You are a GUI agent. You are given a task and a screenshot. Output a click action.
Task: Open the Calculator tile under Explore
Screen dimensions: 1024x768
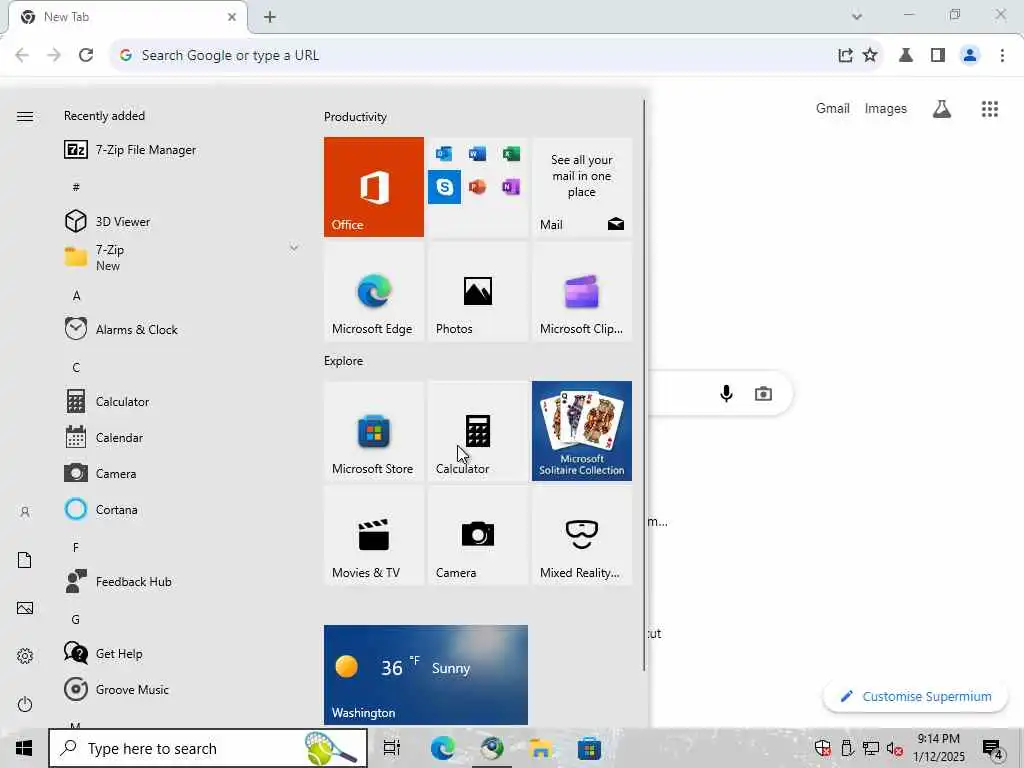(x=477, y=431)
